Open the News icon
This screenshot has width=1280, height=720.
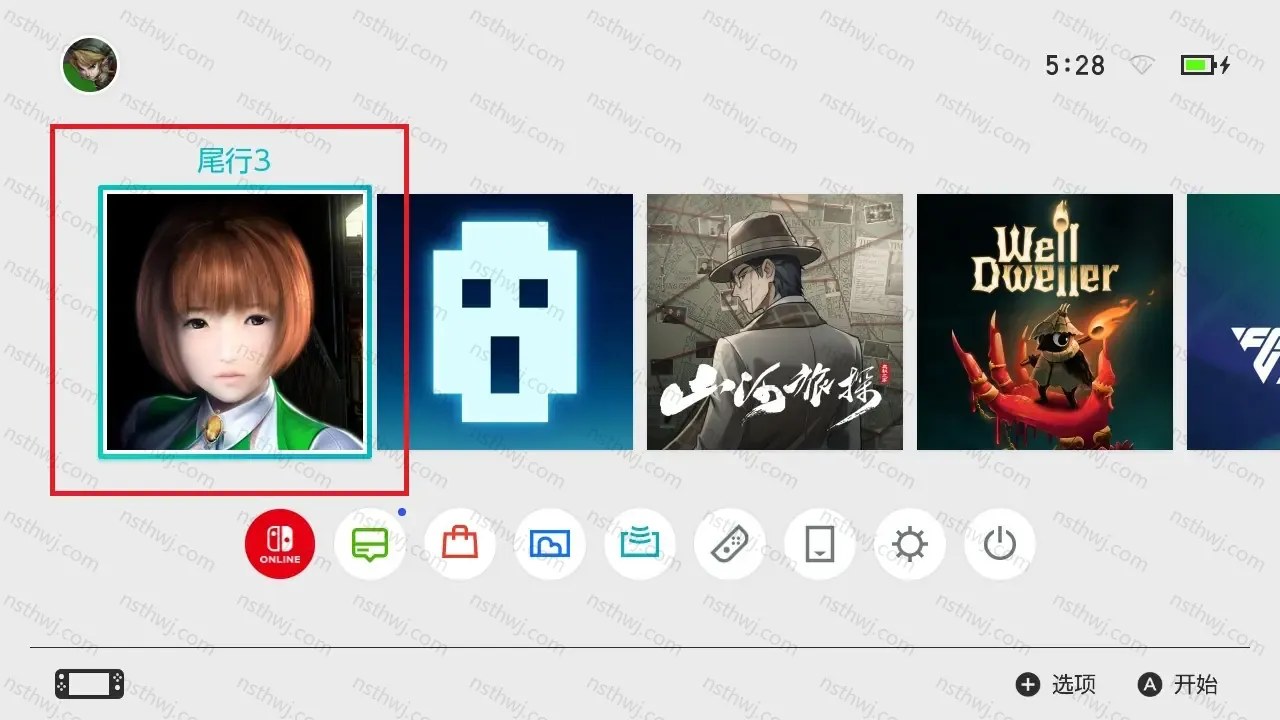point(370,544)
